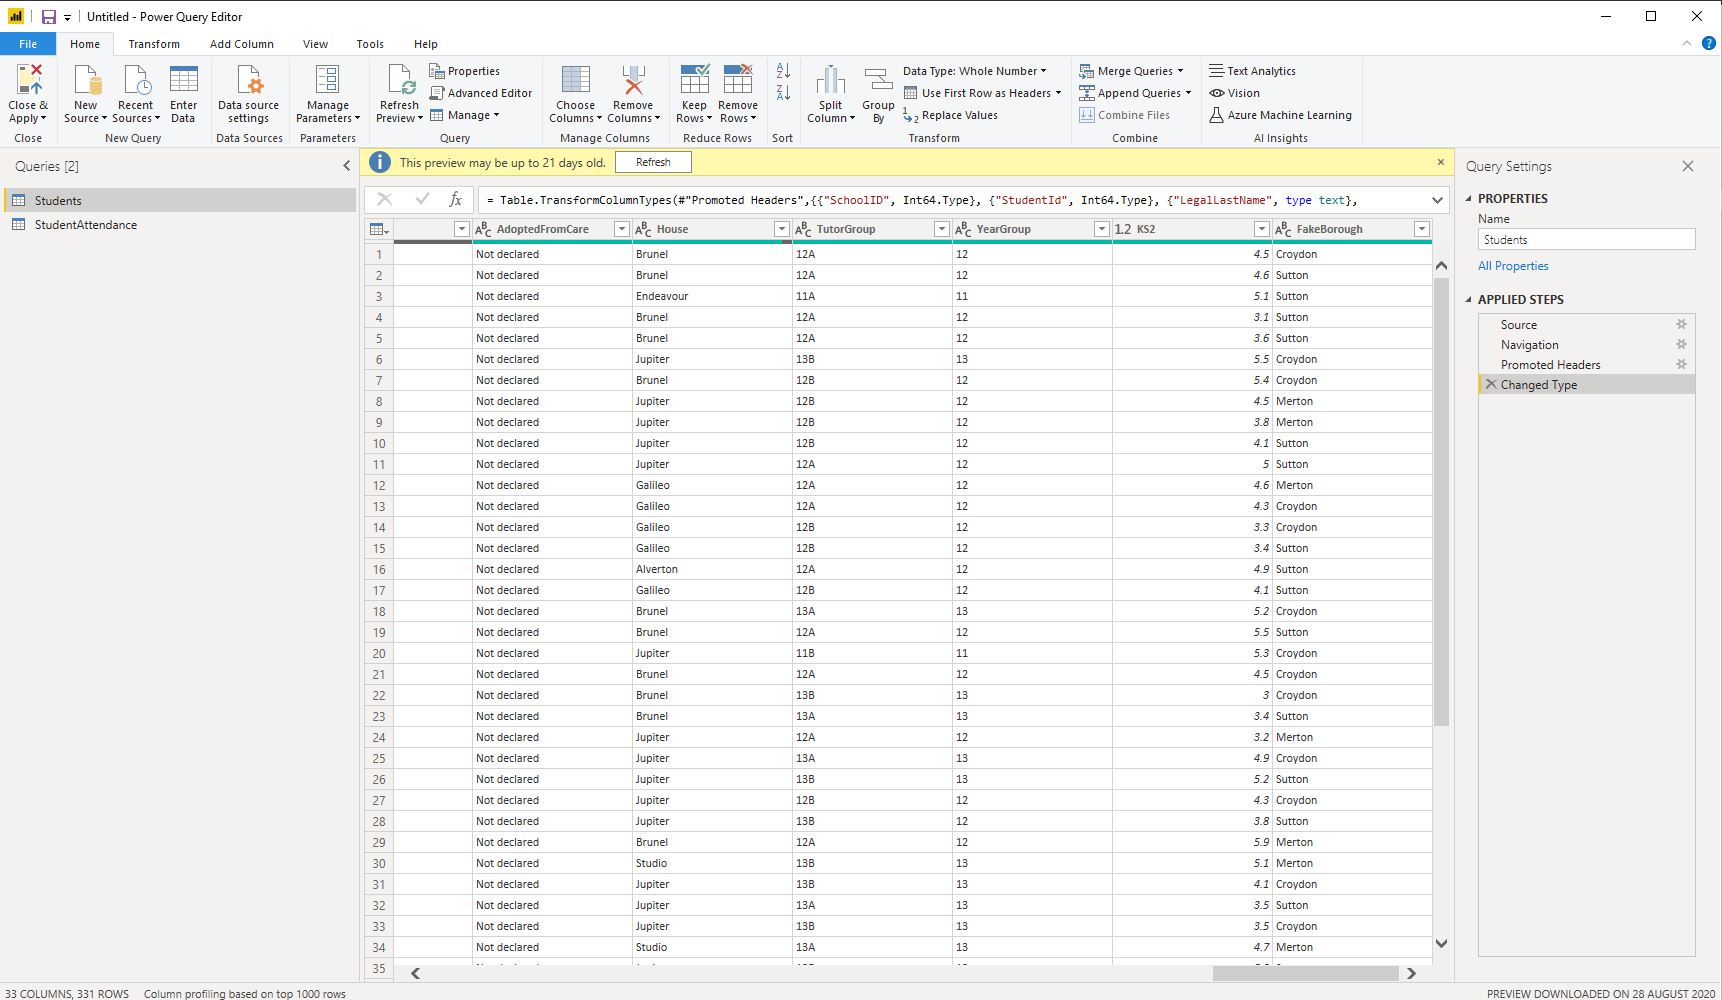Switch to the Transform tab

point(154,44)
